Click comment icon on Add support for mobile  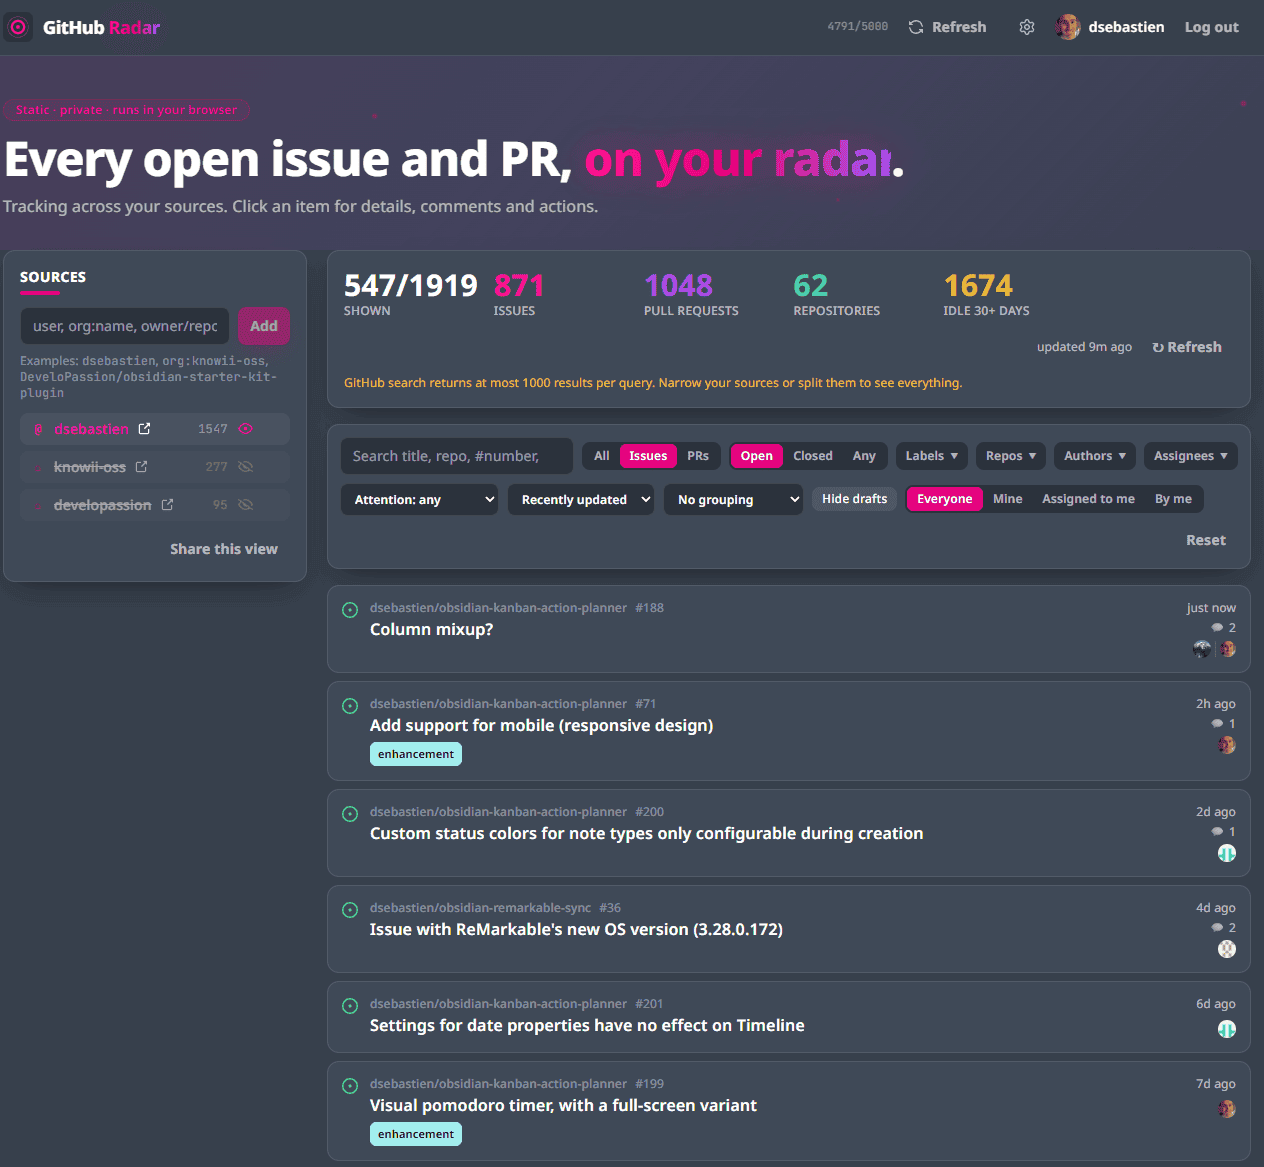coord(1217,723)
